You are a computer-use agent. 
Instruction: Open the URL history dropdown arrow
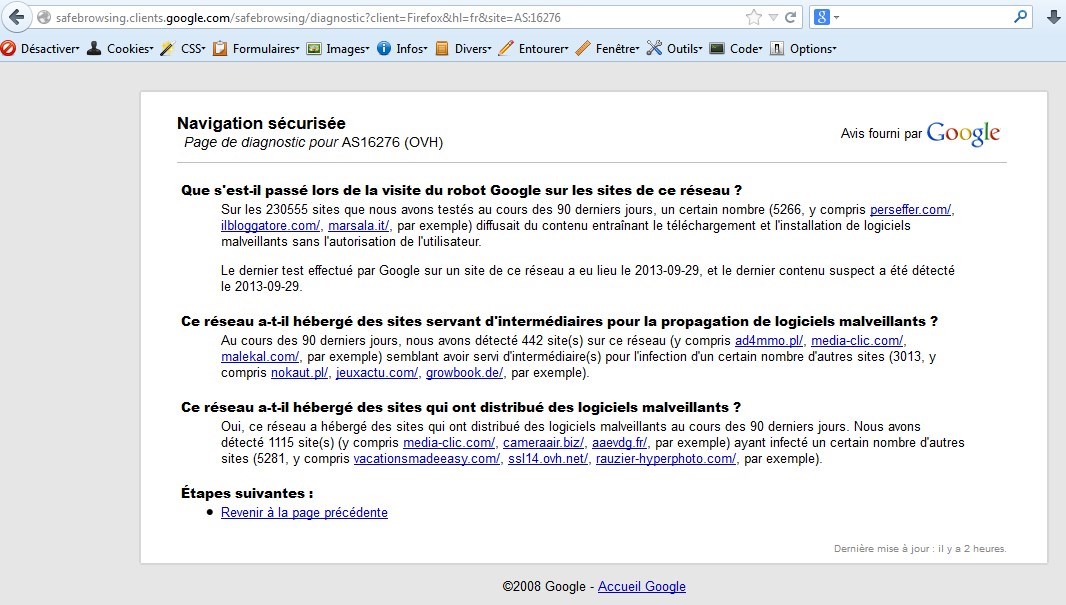pyautogui.click(x=773, y=18)
